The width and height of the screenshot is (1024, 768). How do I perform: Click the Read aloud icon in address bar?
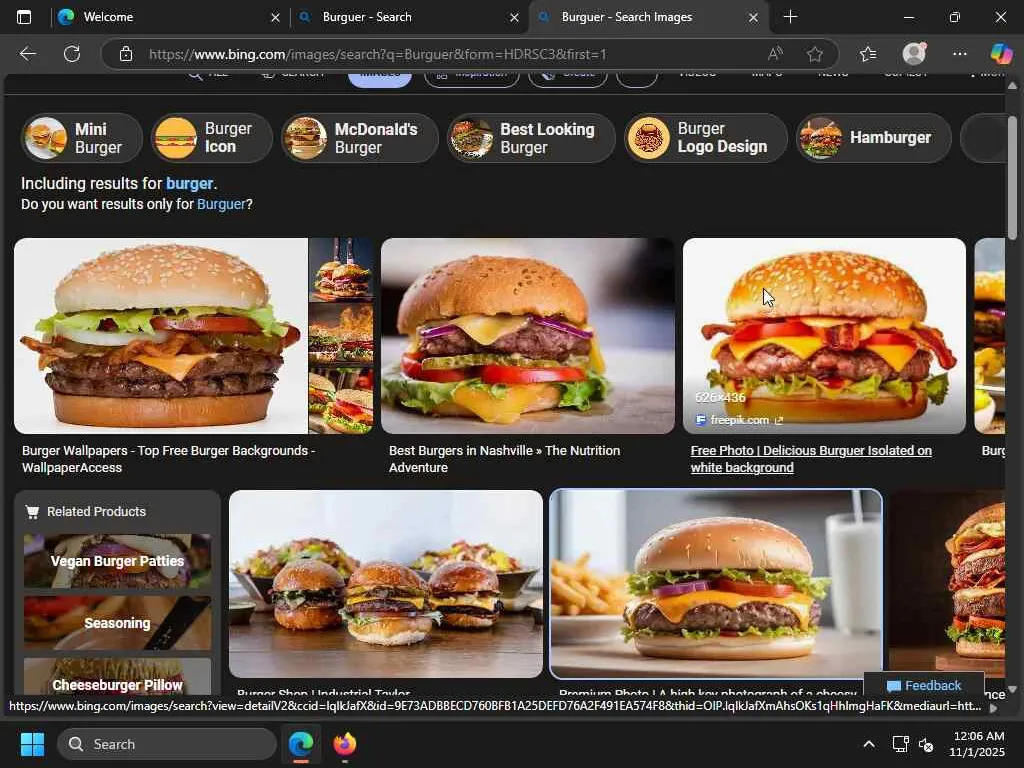pyautogui.click(x=775, y=54)
